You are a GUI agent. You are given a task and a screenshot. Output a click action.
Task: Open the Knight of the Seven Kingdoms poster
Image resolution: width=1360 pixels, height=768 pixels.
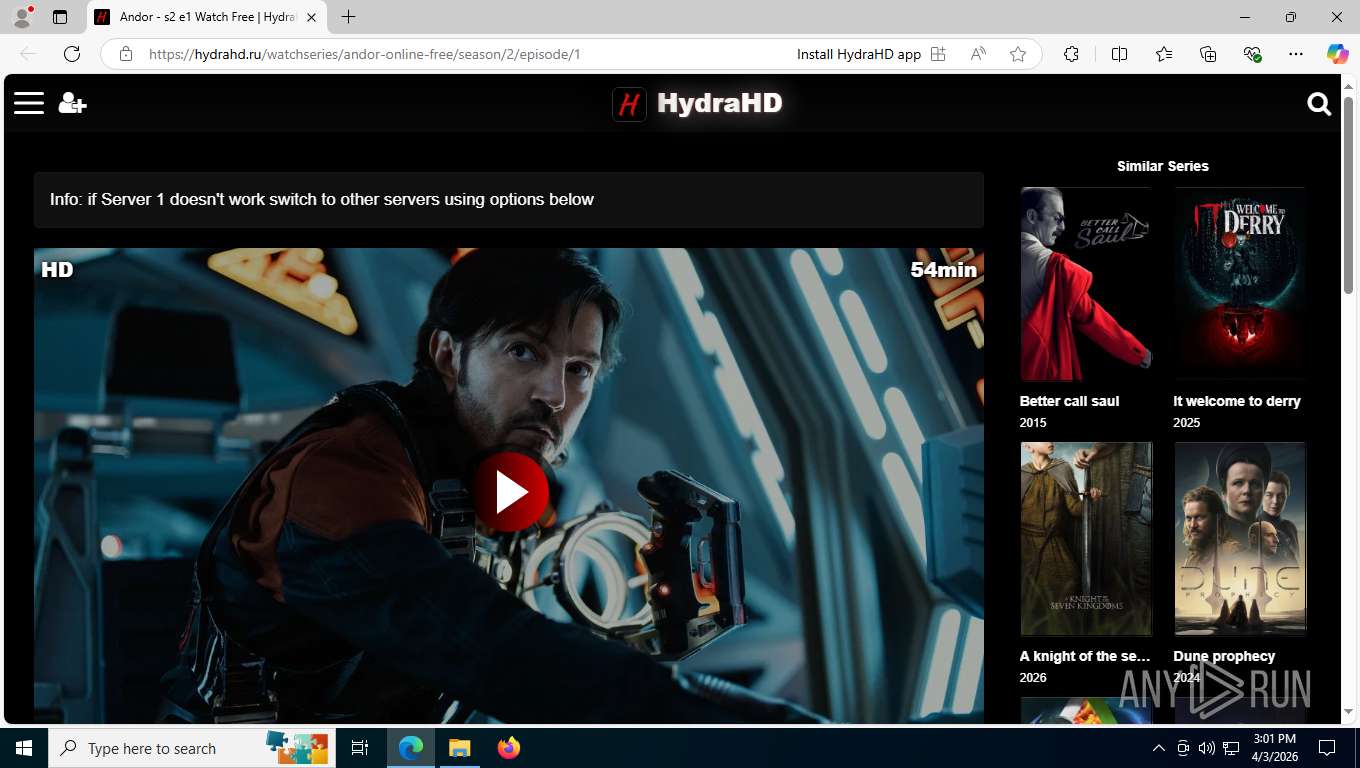pyautogui.click(x=1086, y=539)
